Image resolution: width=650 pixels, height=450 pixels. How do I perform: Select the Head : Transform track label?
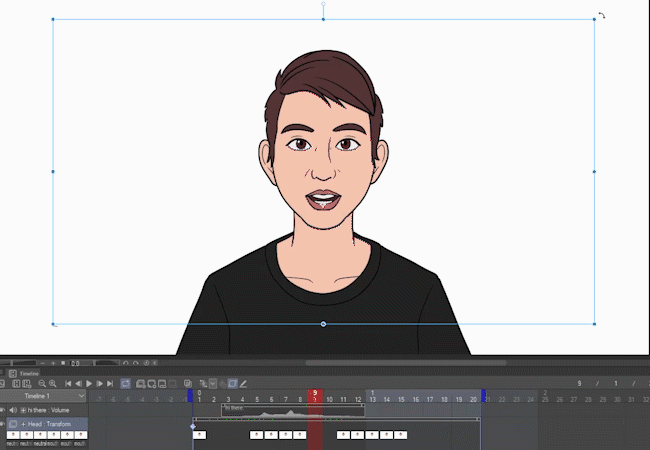pyautogui.click(x=49, y=424)
